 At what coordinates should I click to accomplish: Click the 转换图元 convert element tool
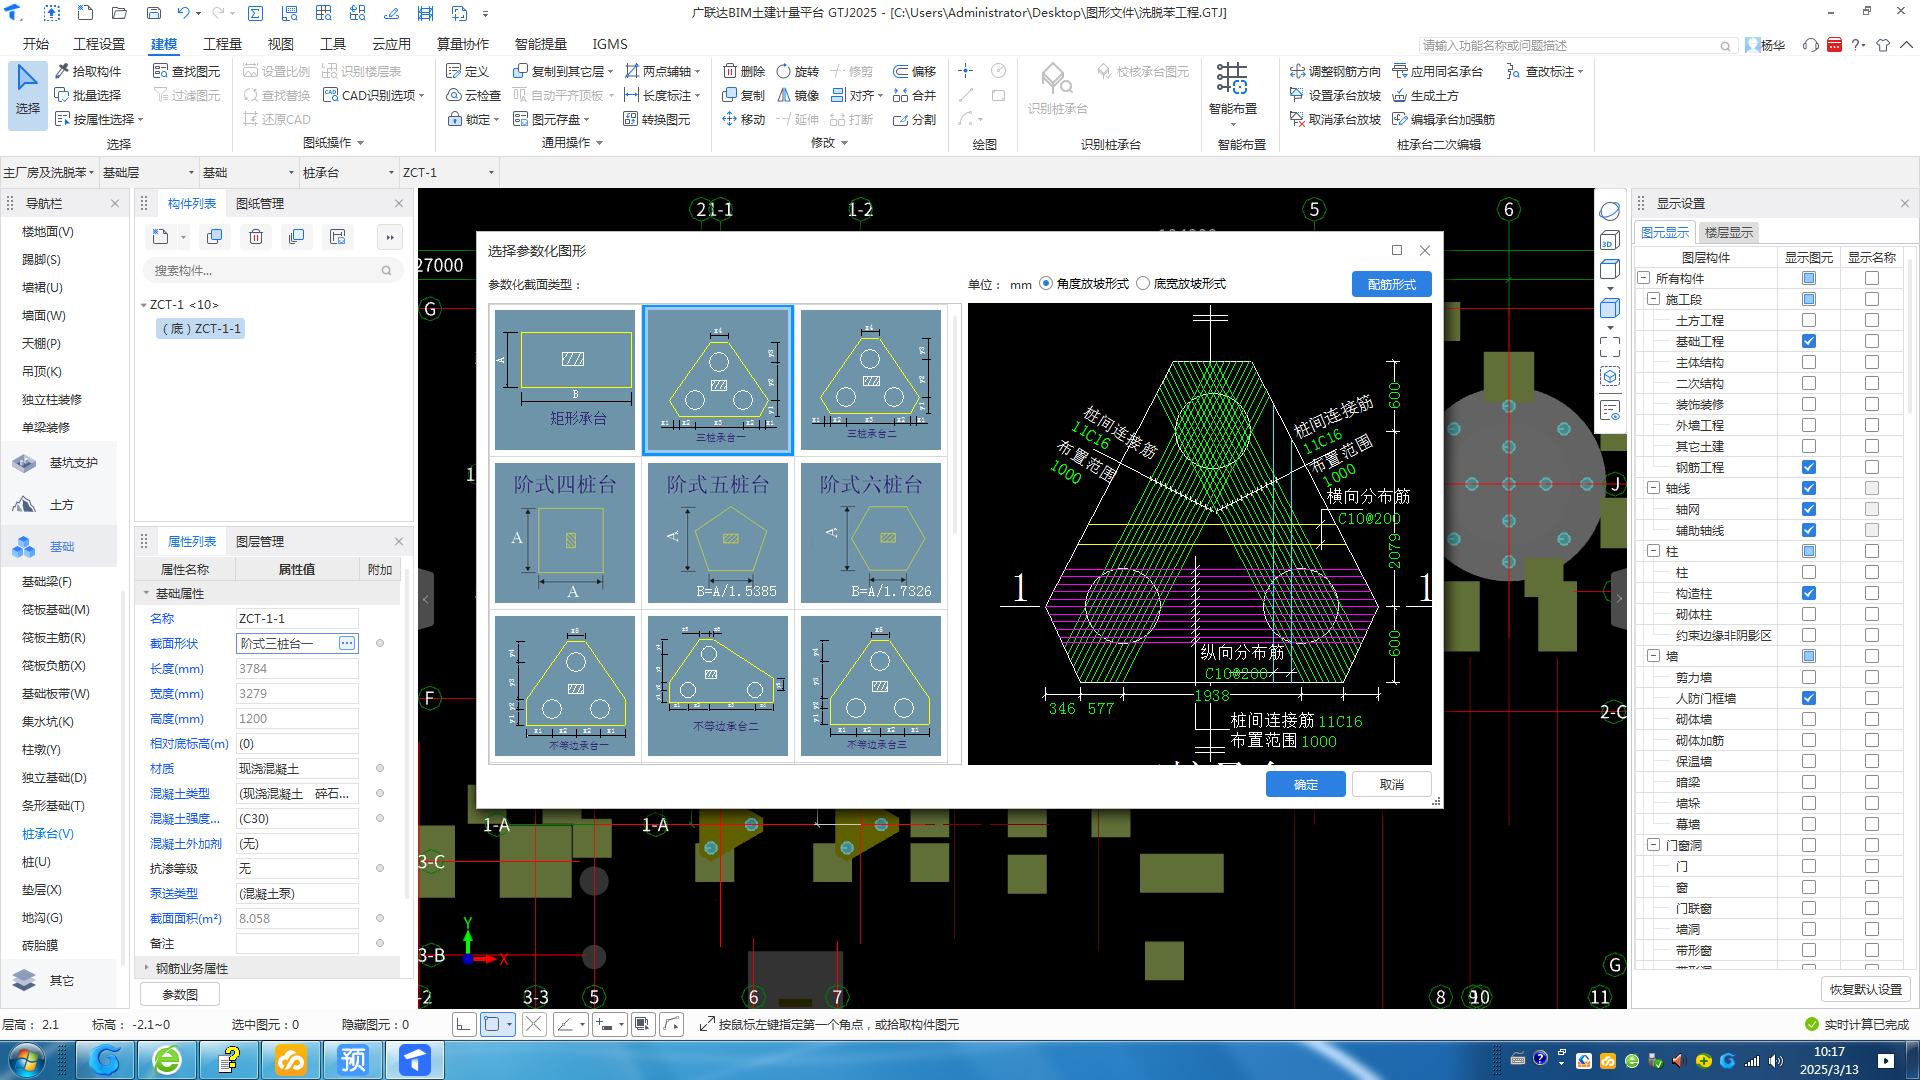(656, 119)
